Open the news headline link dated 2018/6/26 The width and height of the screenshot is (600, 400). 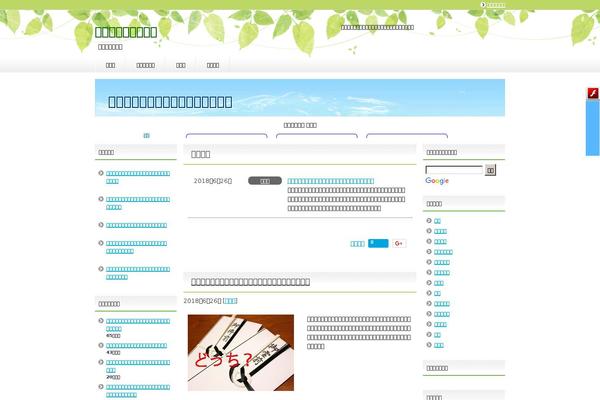[331, 181]
